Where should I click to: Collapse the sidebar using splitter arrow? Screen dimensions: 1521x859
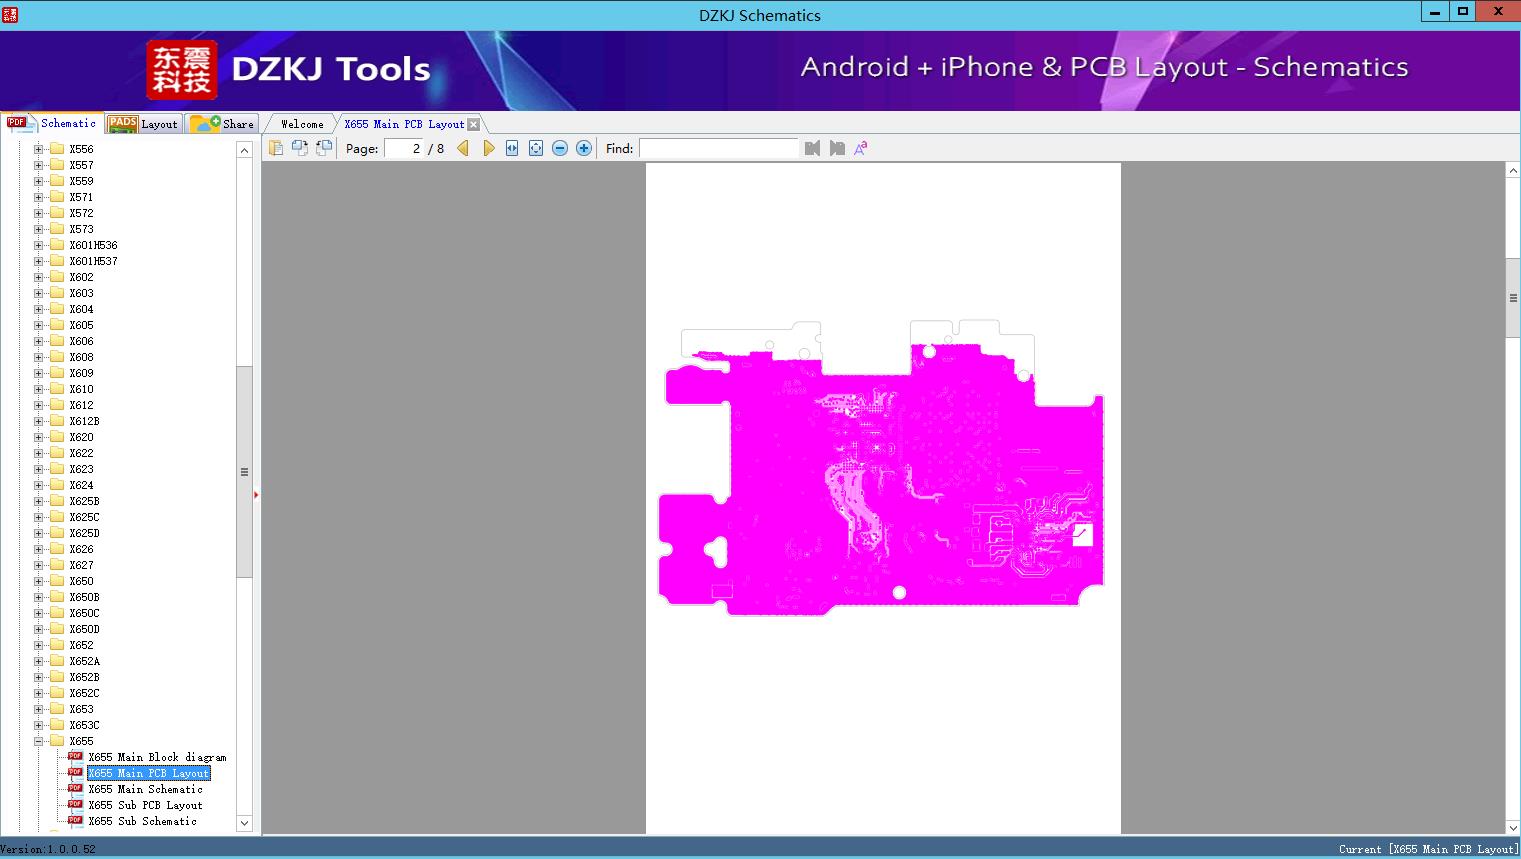pos(256,495)
